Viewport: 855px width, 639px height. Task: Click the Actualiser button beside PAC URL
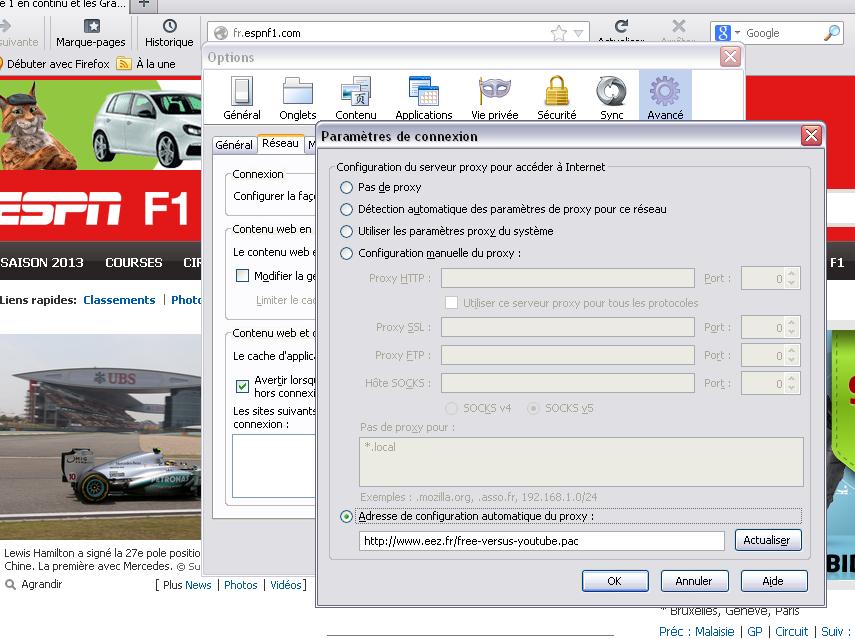pos(767,540)
